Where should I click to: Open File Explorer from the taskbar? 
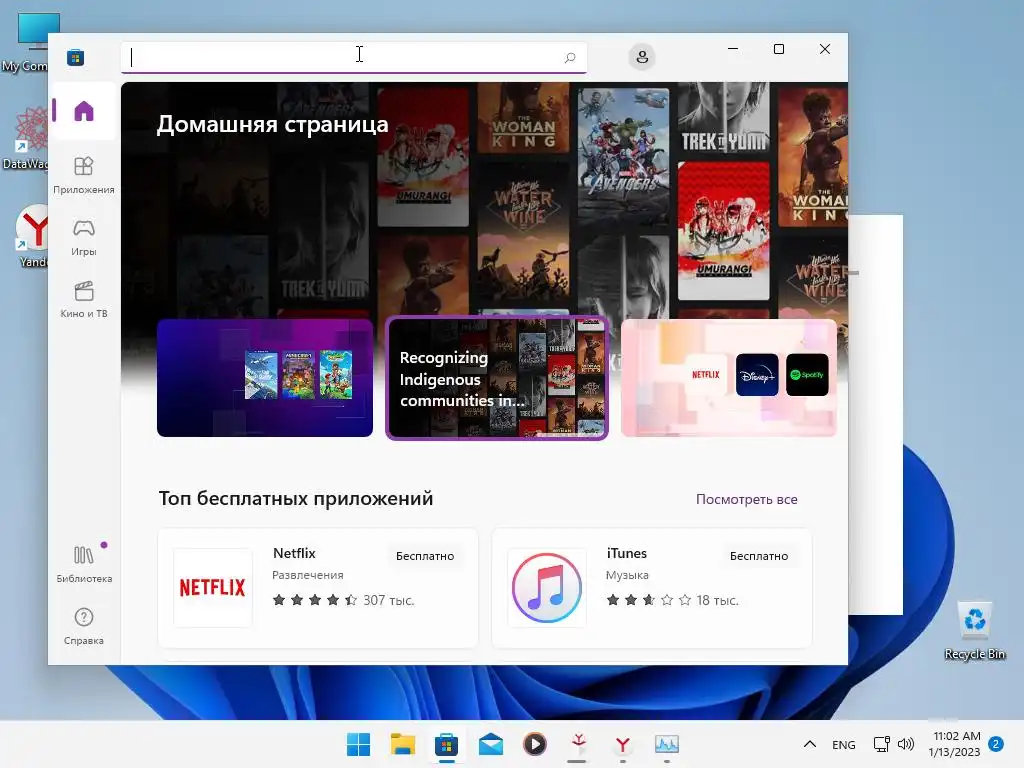click(x=402, y=744)
